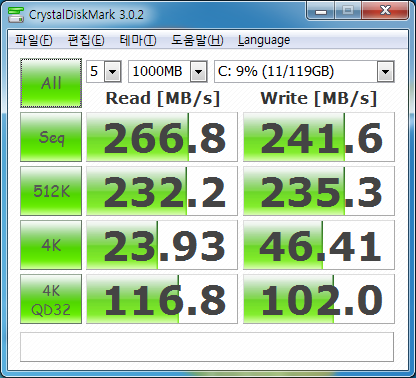Click the CrystalDiskMark title bar icon

[x=16, y=14]
